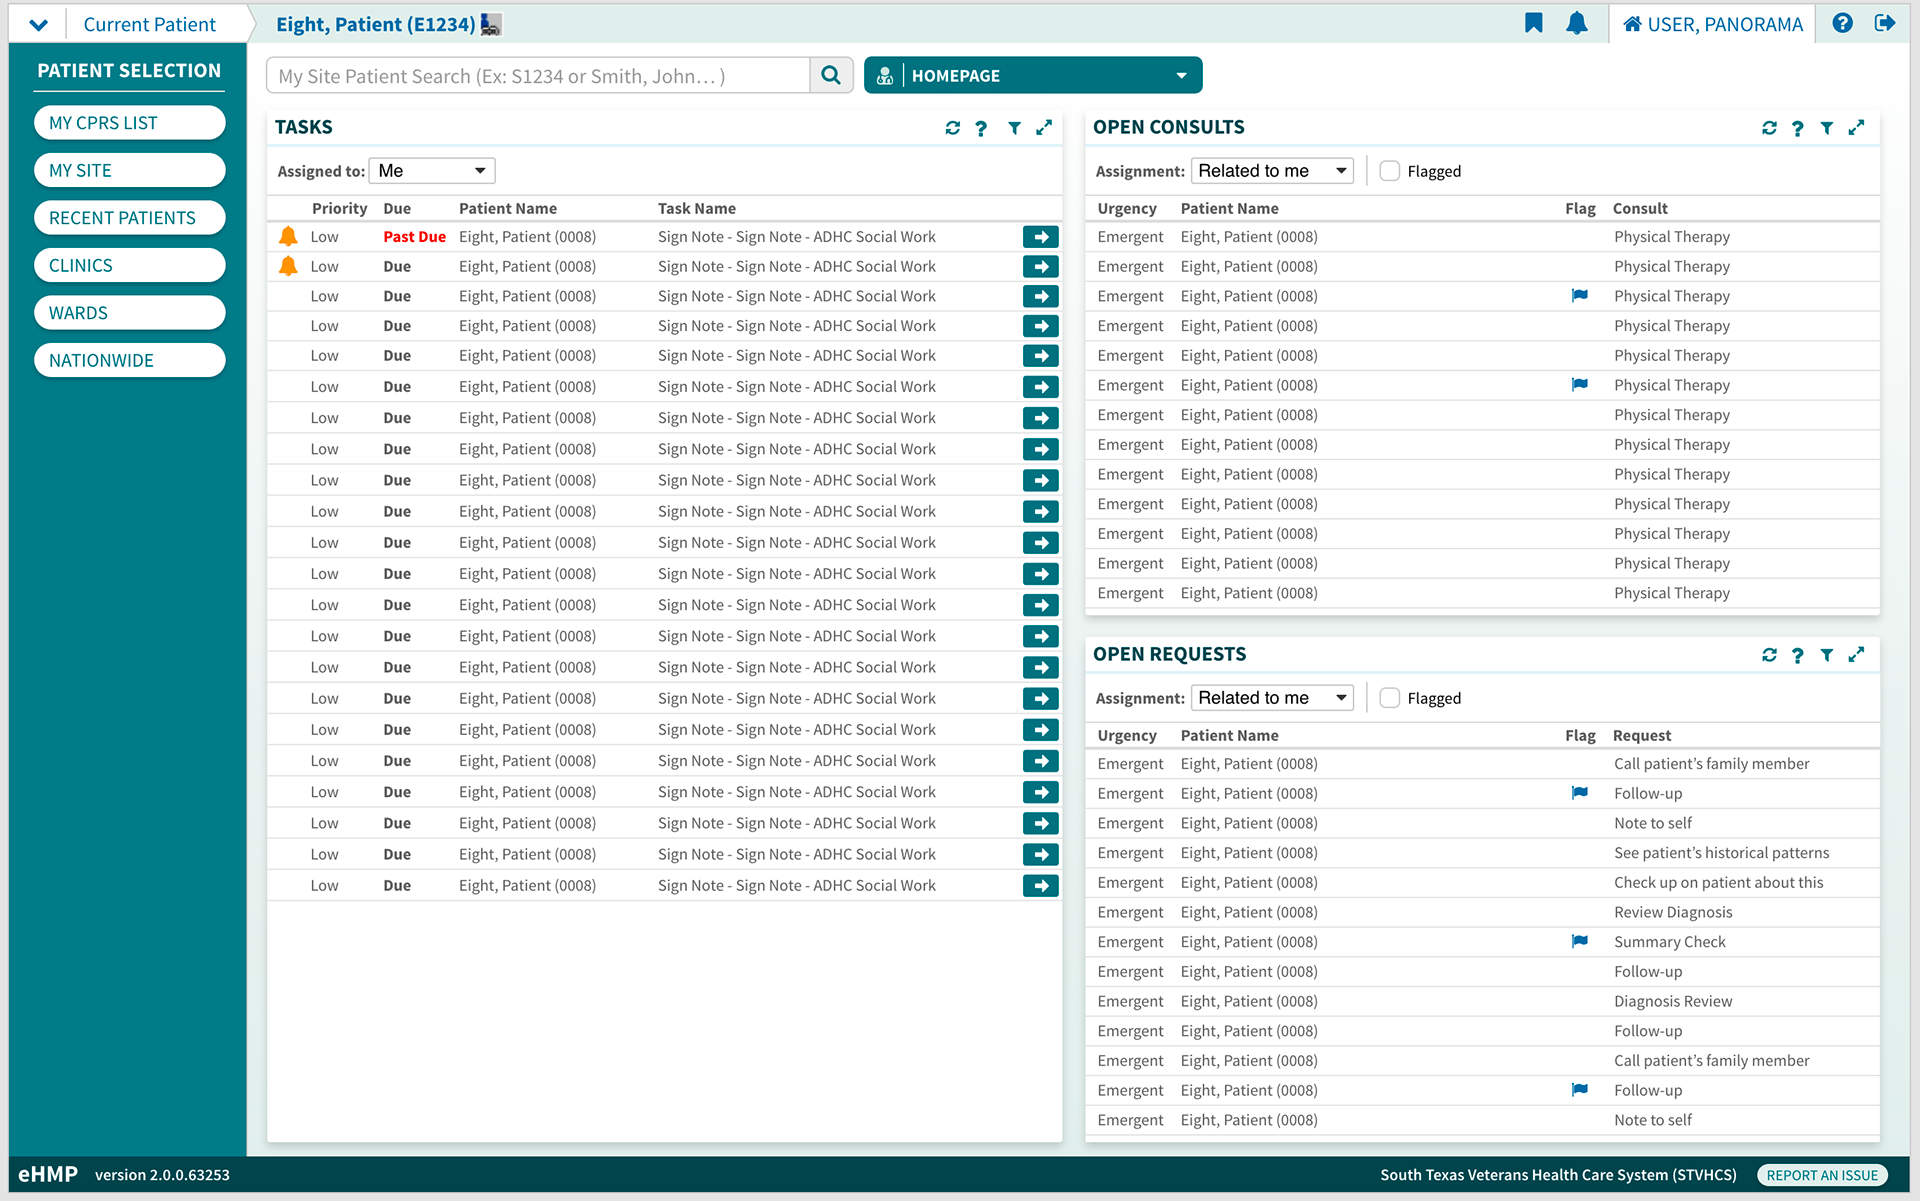1920x1201 pixels.
Task: Click help icon in Tasks panel
Action: tap(981, 128)
